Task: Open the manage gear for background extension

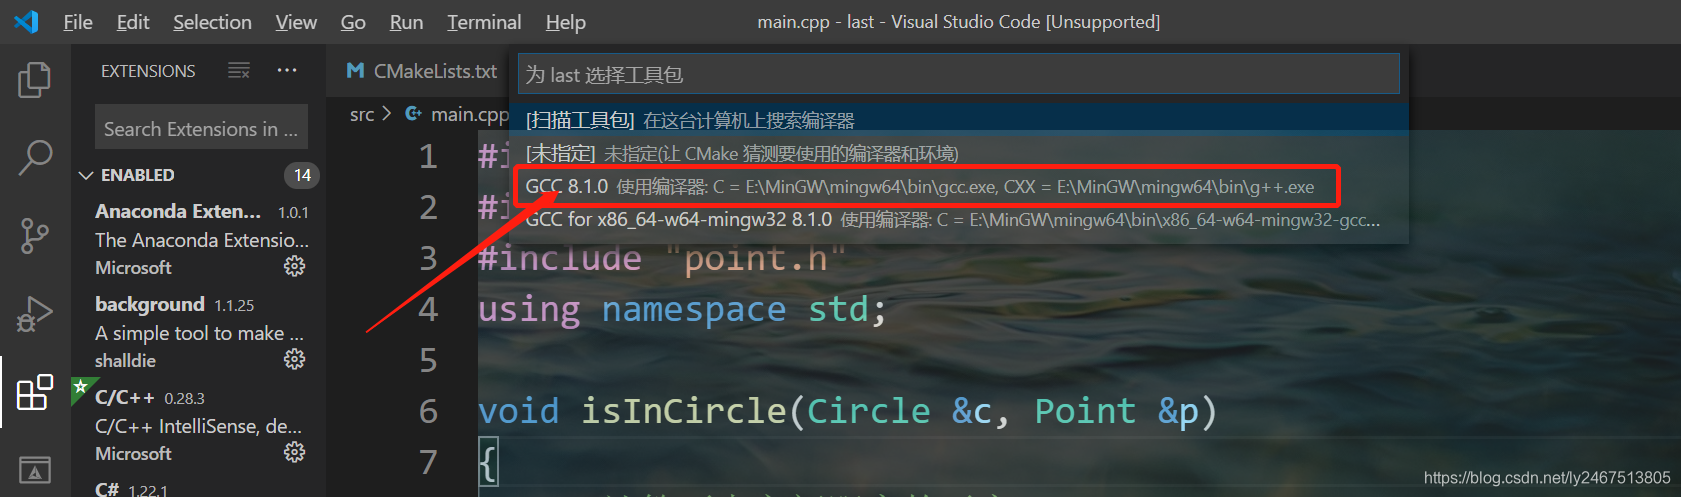Action: [294, 359]
